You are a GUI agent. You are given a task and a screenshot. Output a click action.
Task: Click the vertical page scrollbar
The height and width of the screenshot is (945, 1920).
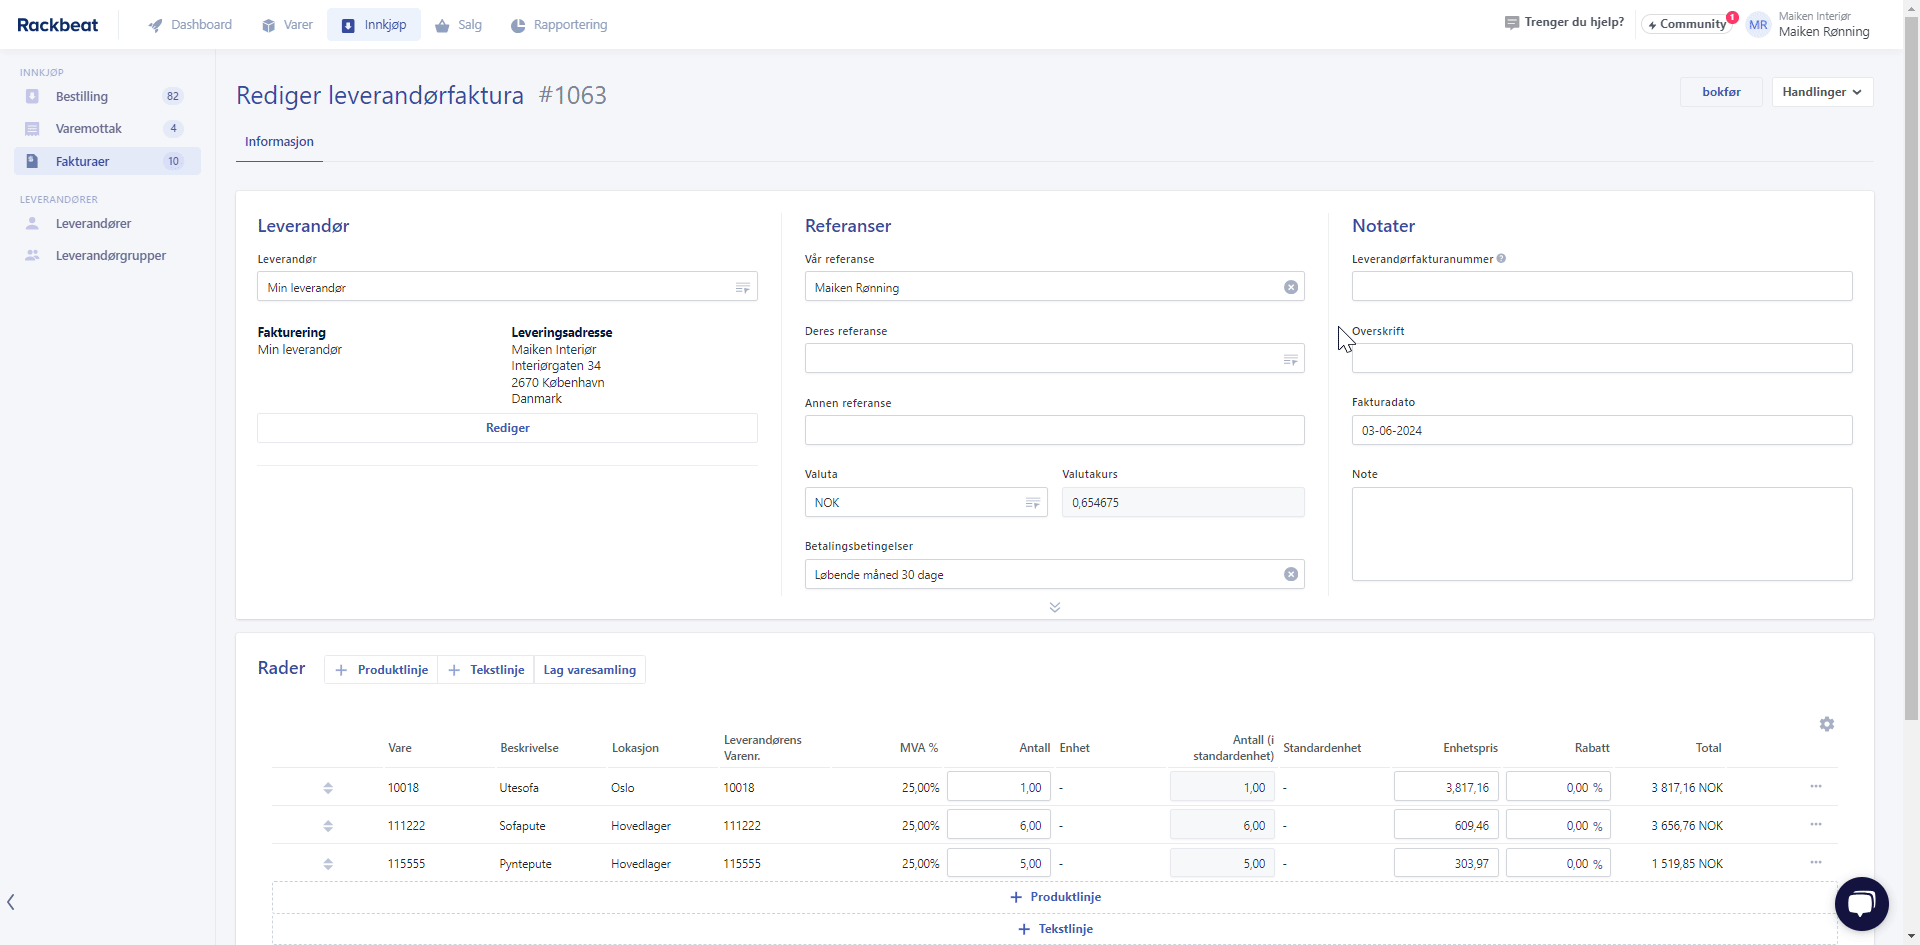click(1911, 370)
